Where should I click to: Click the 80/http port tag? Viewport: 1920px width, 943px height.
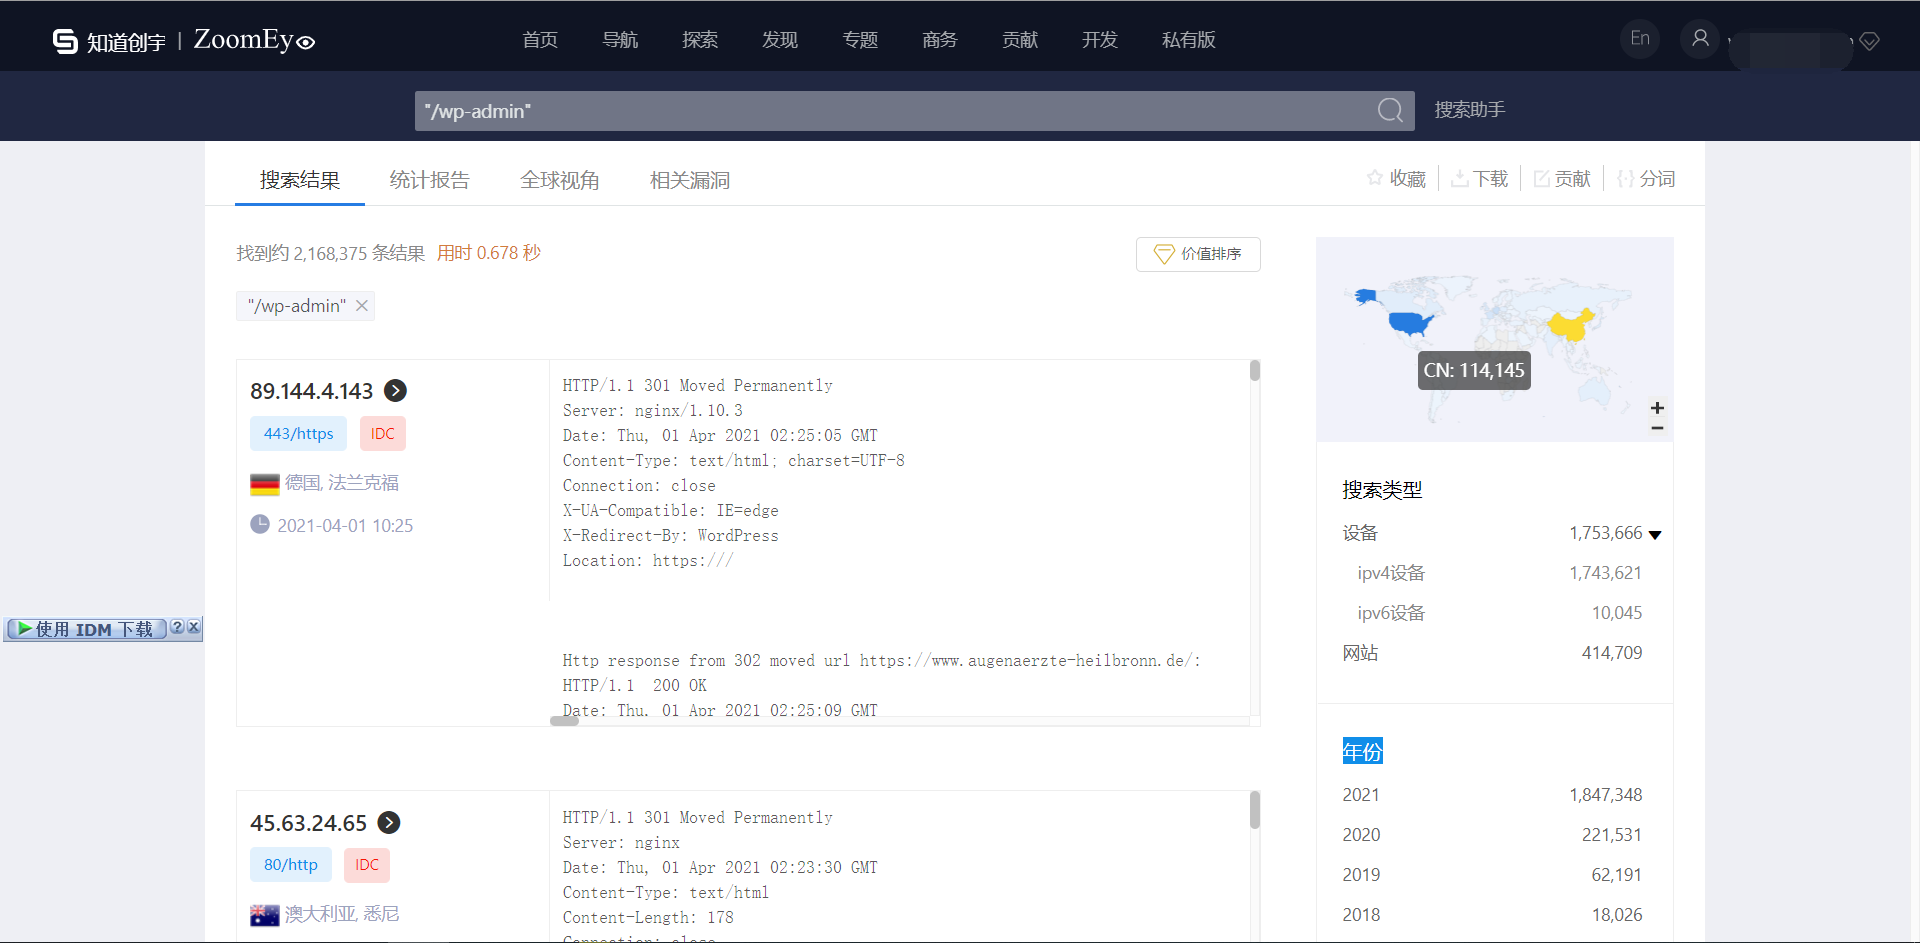291,865
